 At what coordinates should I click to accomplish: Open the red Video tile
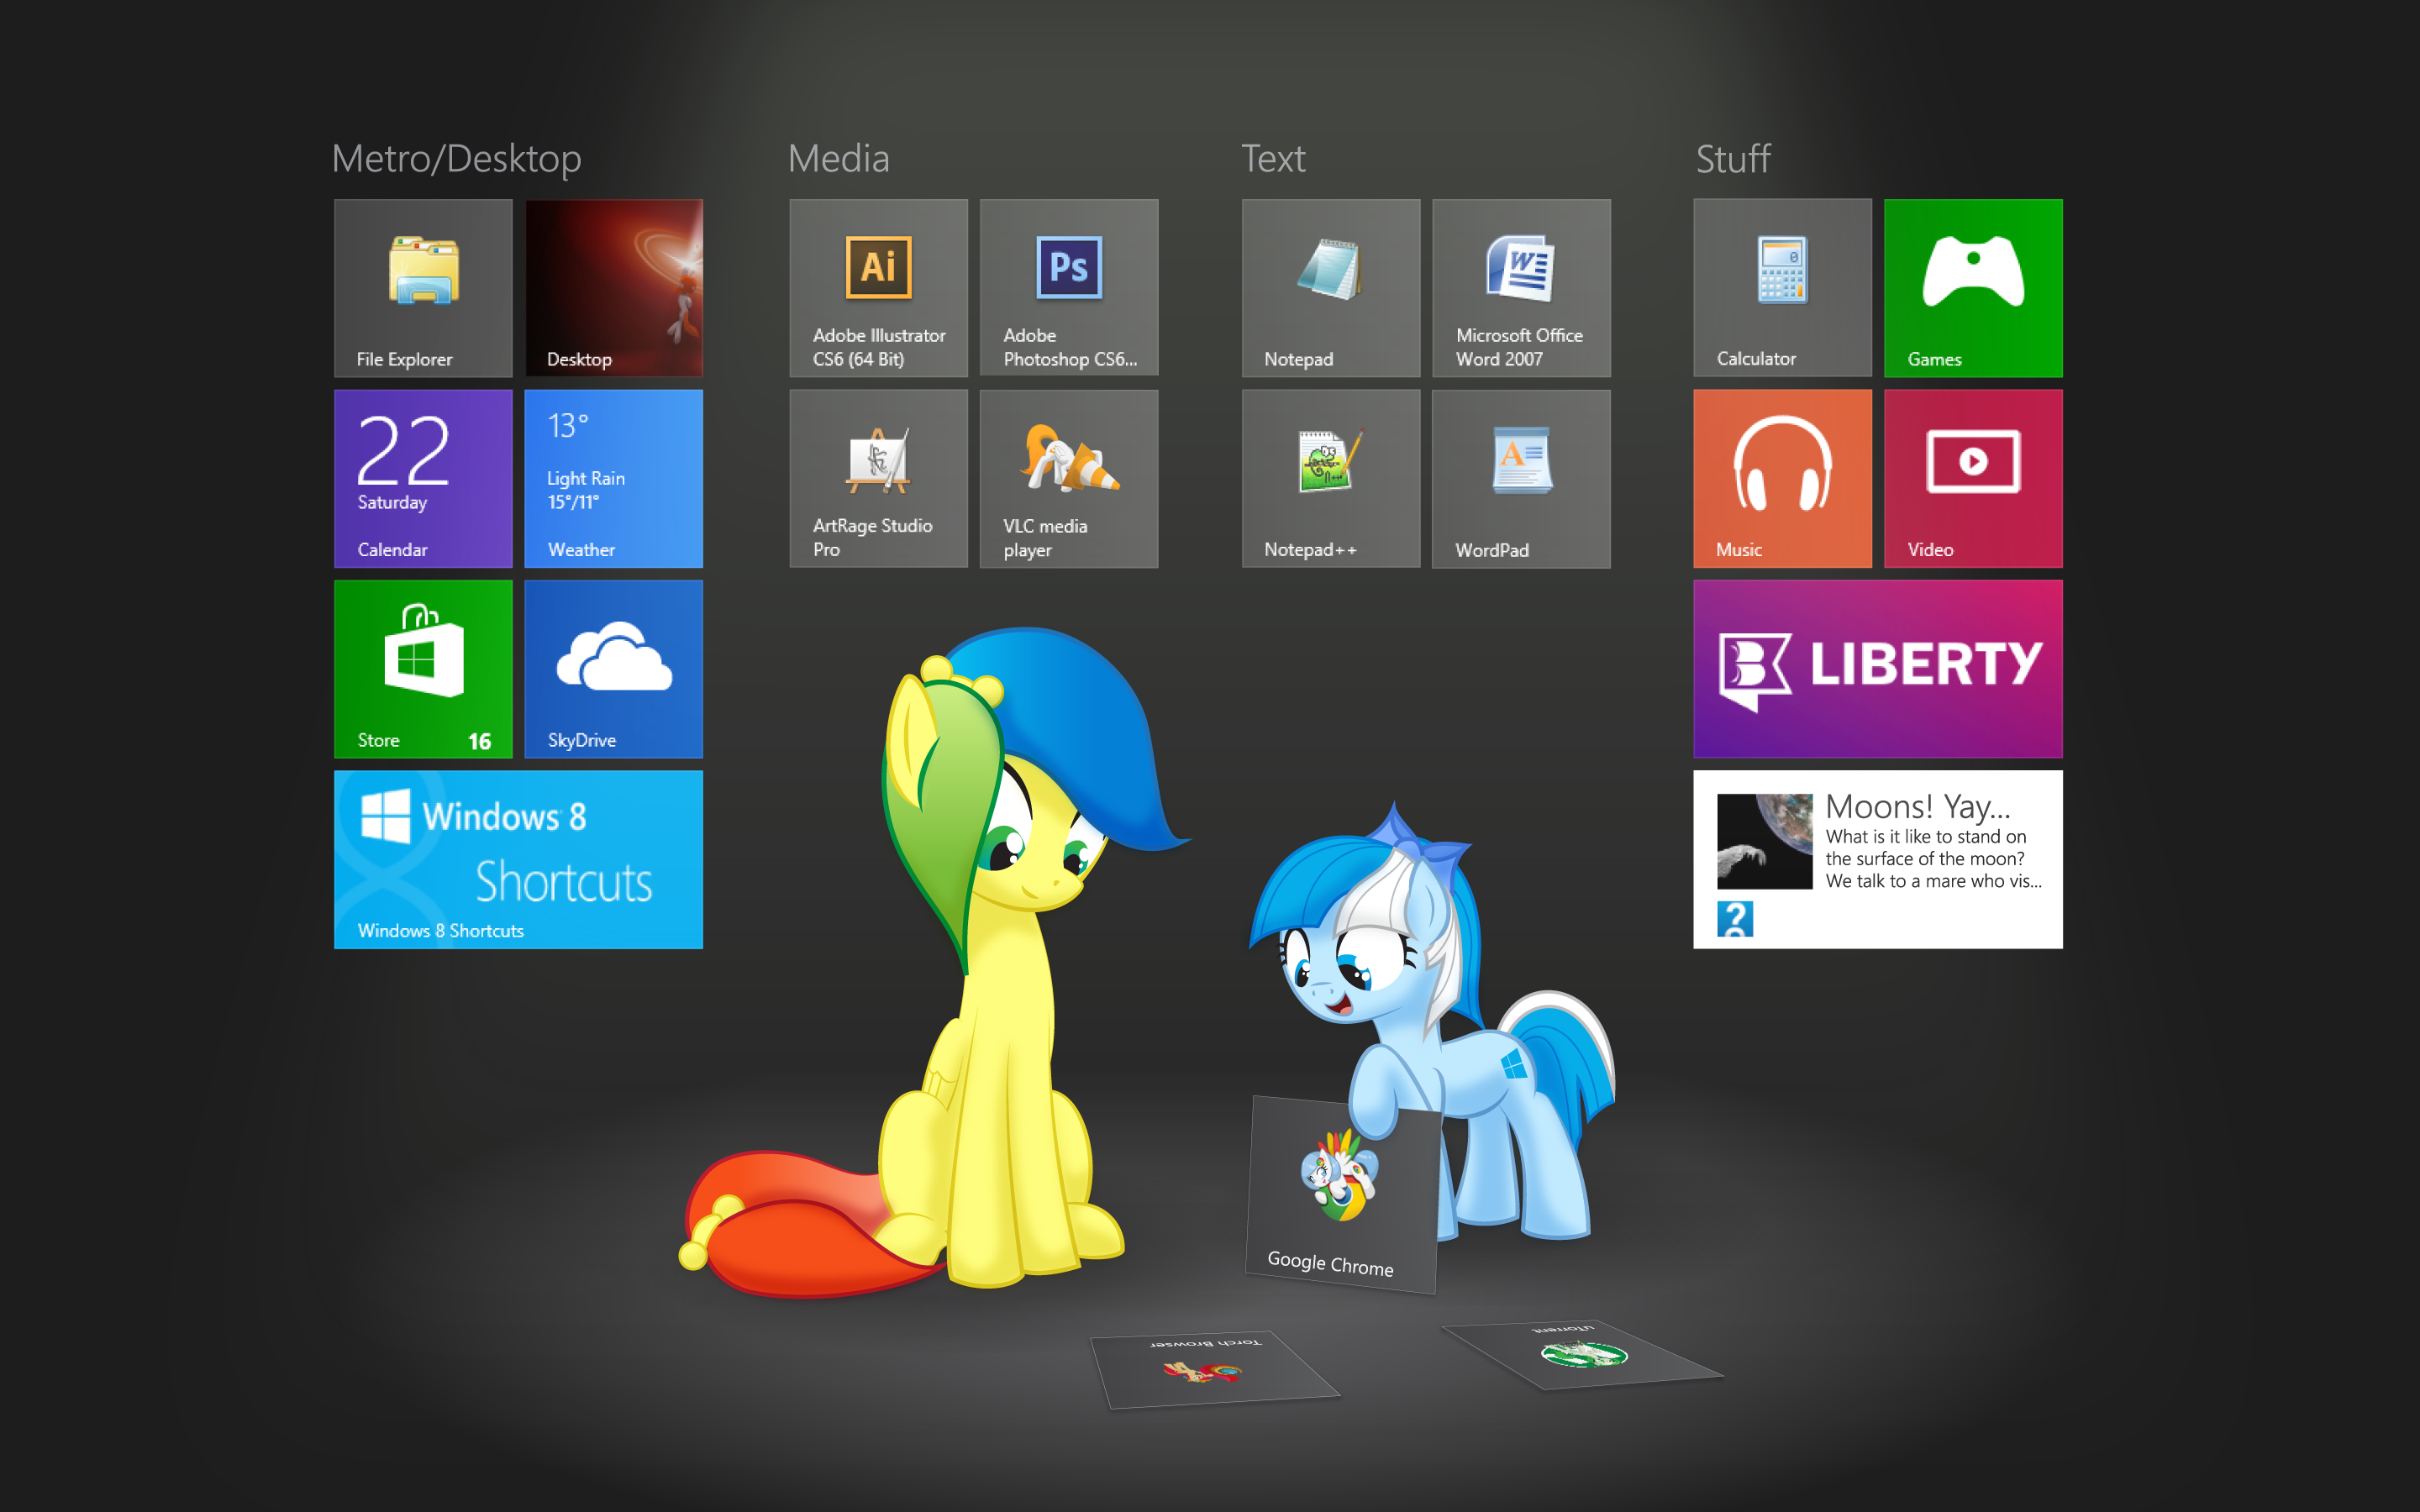1973,479
